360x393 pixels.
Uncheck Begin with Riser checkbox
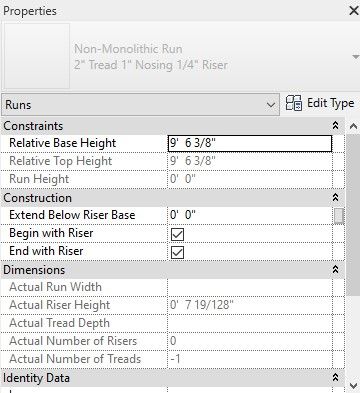pos(177,234)
